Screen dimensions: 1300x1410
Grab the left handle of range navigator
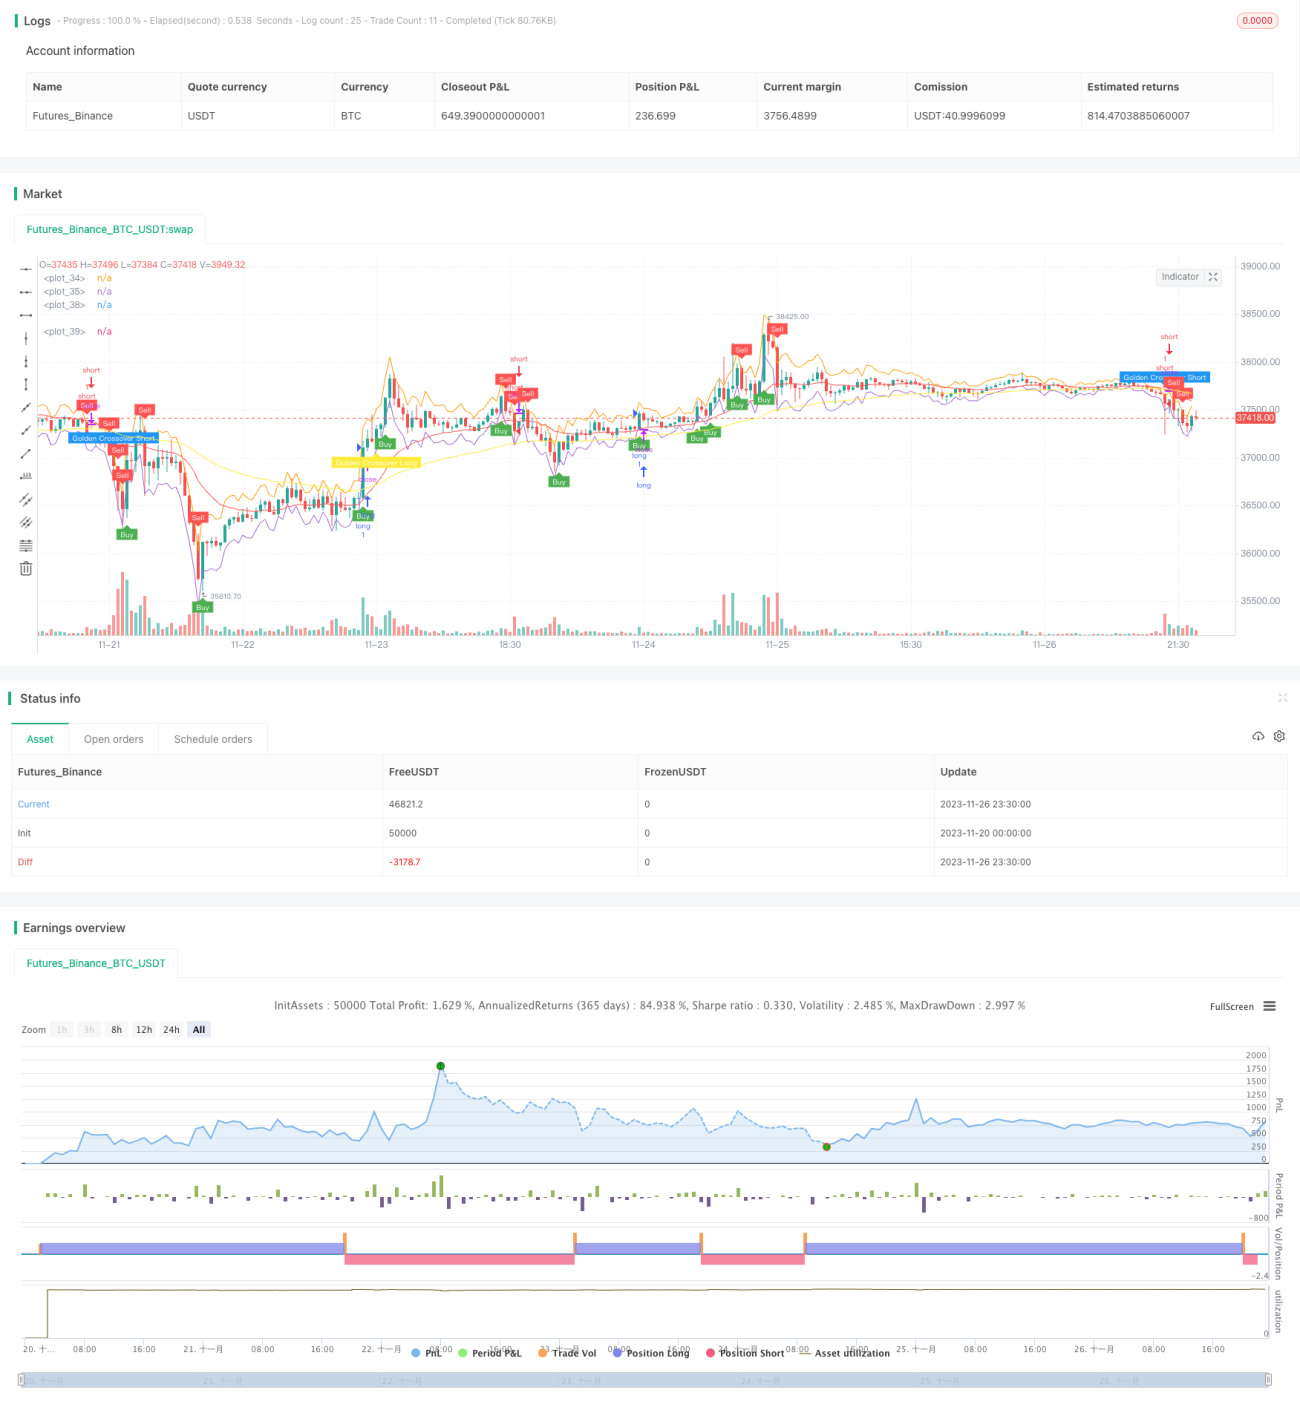pyautogui.click(x=22, y=1380)
